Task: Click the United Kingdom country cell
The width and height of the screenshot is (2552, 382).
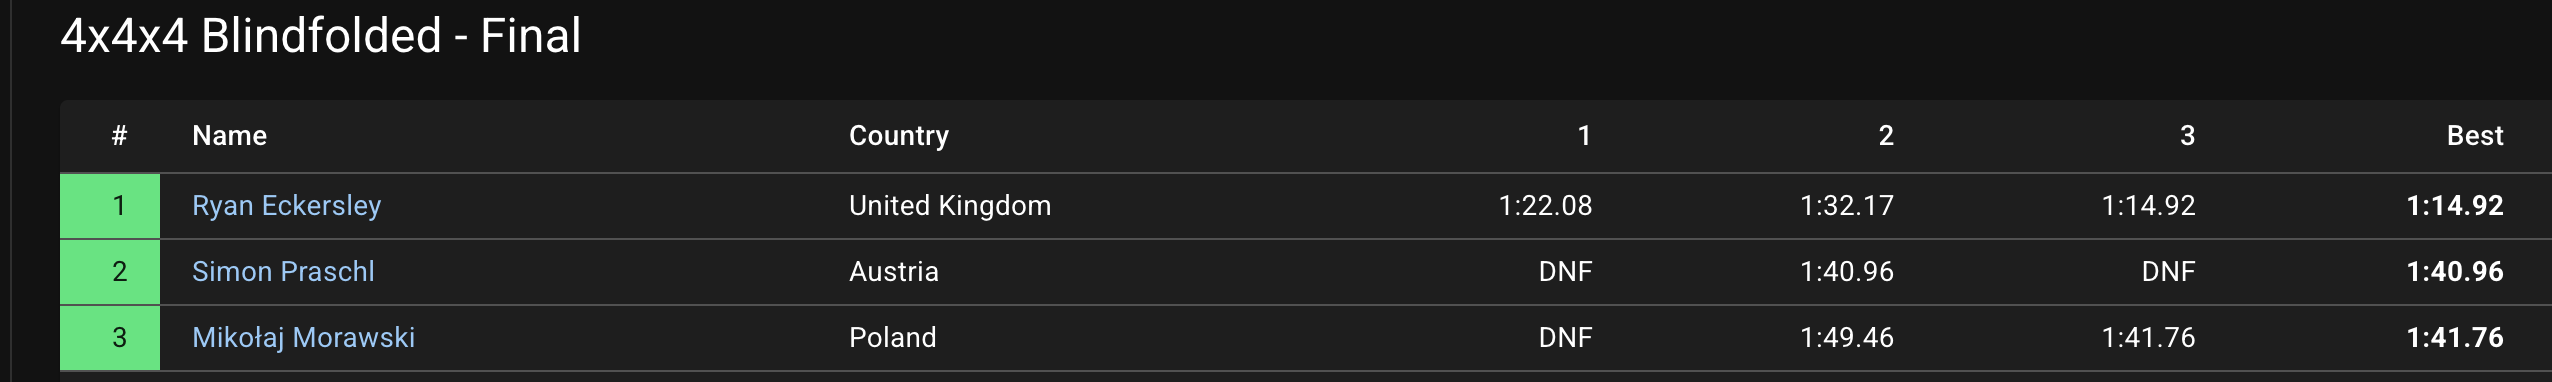Action: (950, 206)
